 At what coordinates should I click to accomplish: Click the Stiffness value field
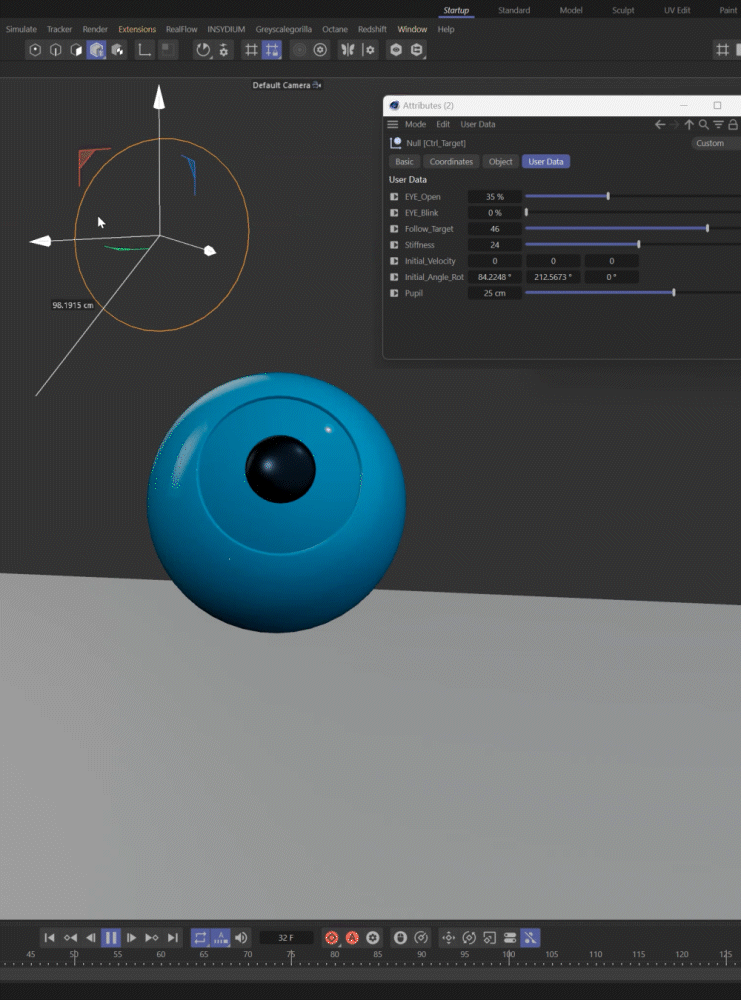[495, 245]
